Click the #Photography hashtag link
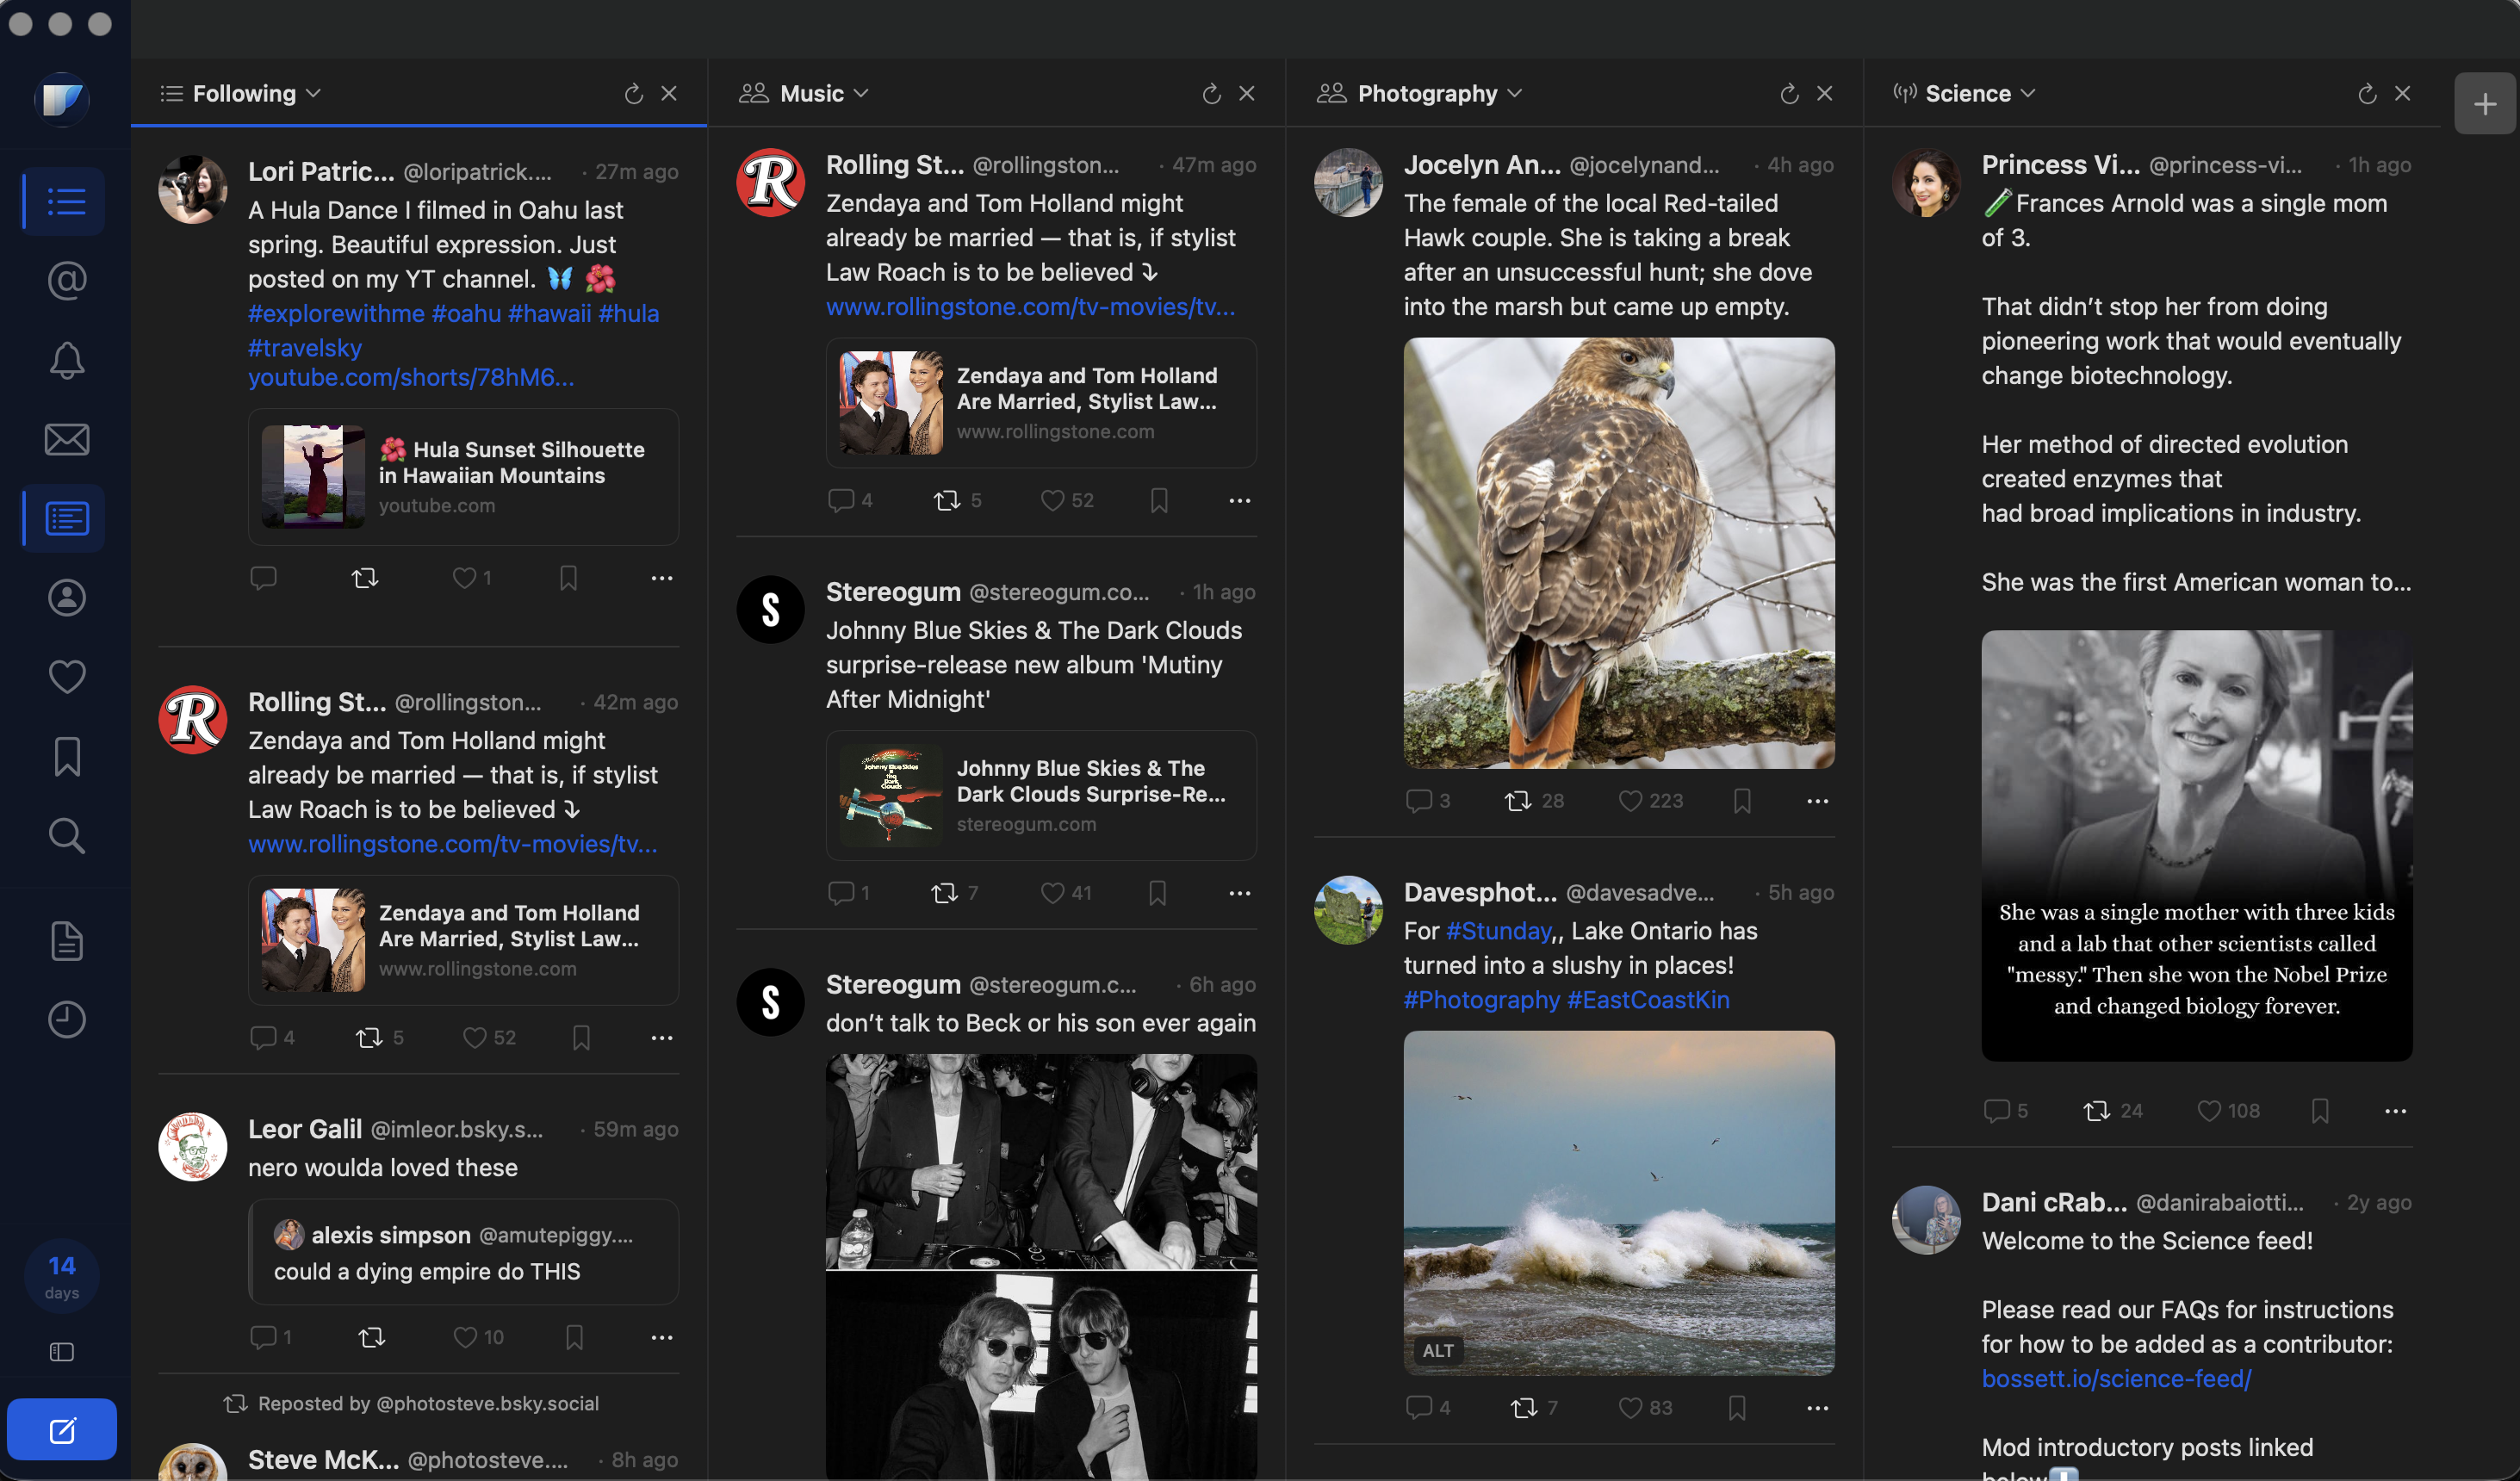Screen dimensions: 2520x1481 tap(1481, 1000)
